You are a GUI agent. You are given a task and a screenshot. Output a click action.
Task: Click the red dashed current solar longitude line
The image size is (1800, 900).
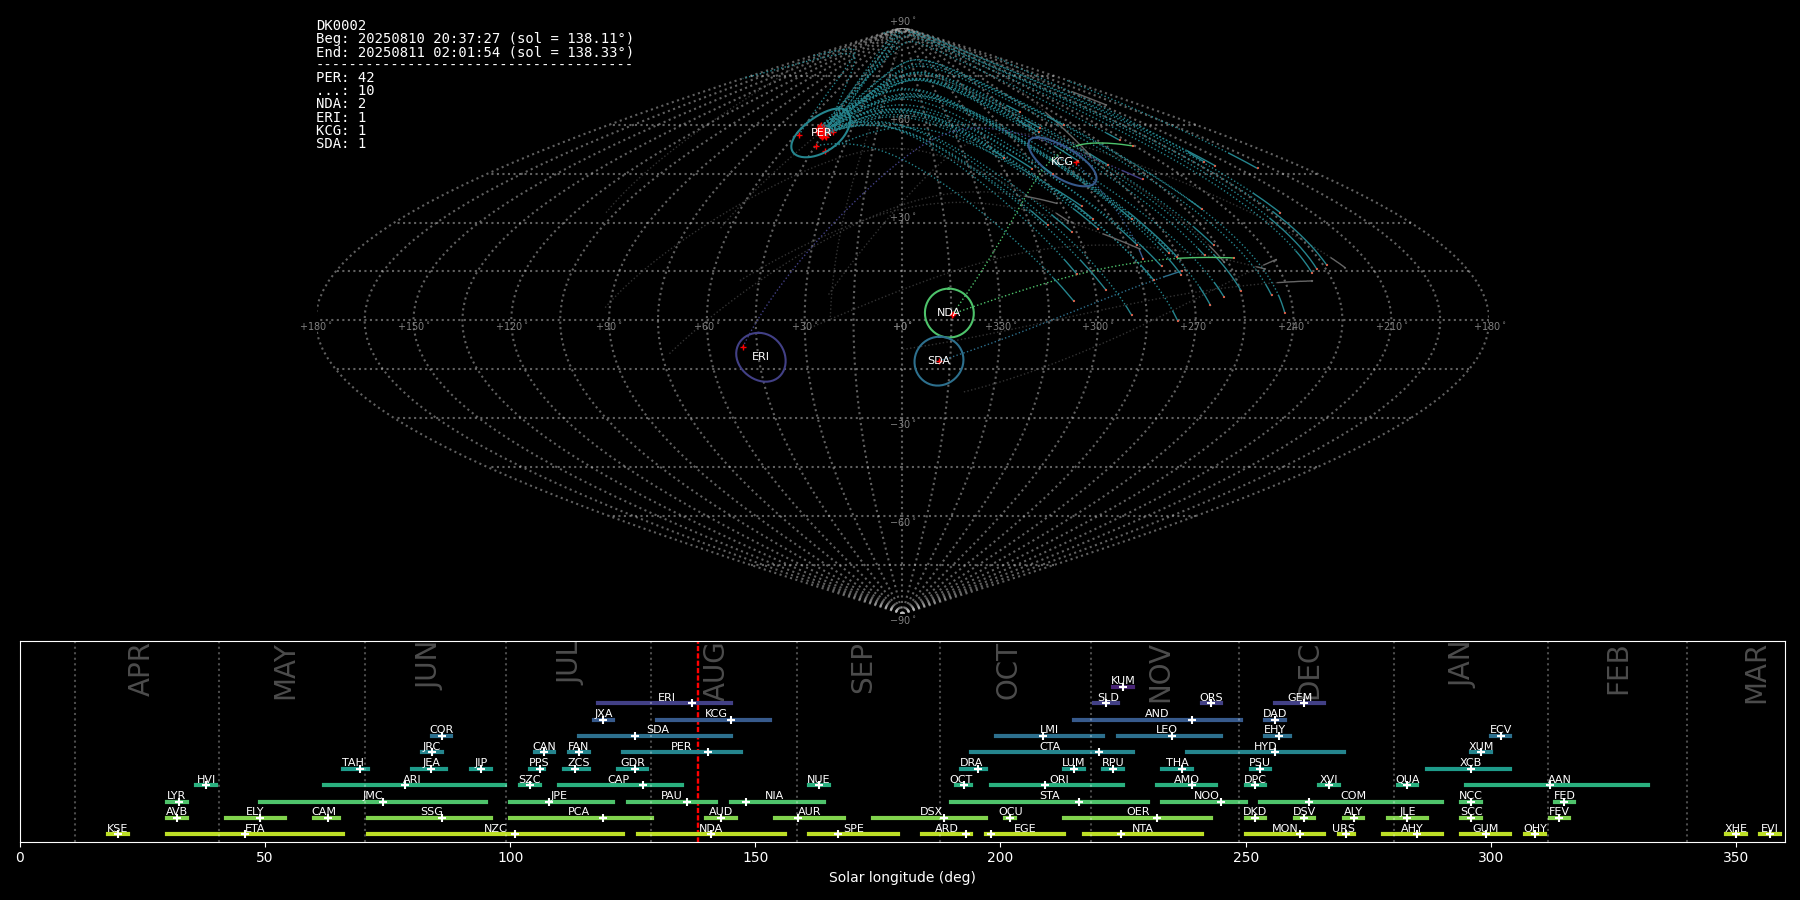[x=698, y=741]
